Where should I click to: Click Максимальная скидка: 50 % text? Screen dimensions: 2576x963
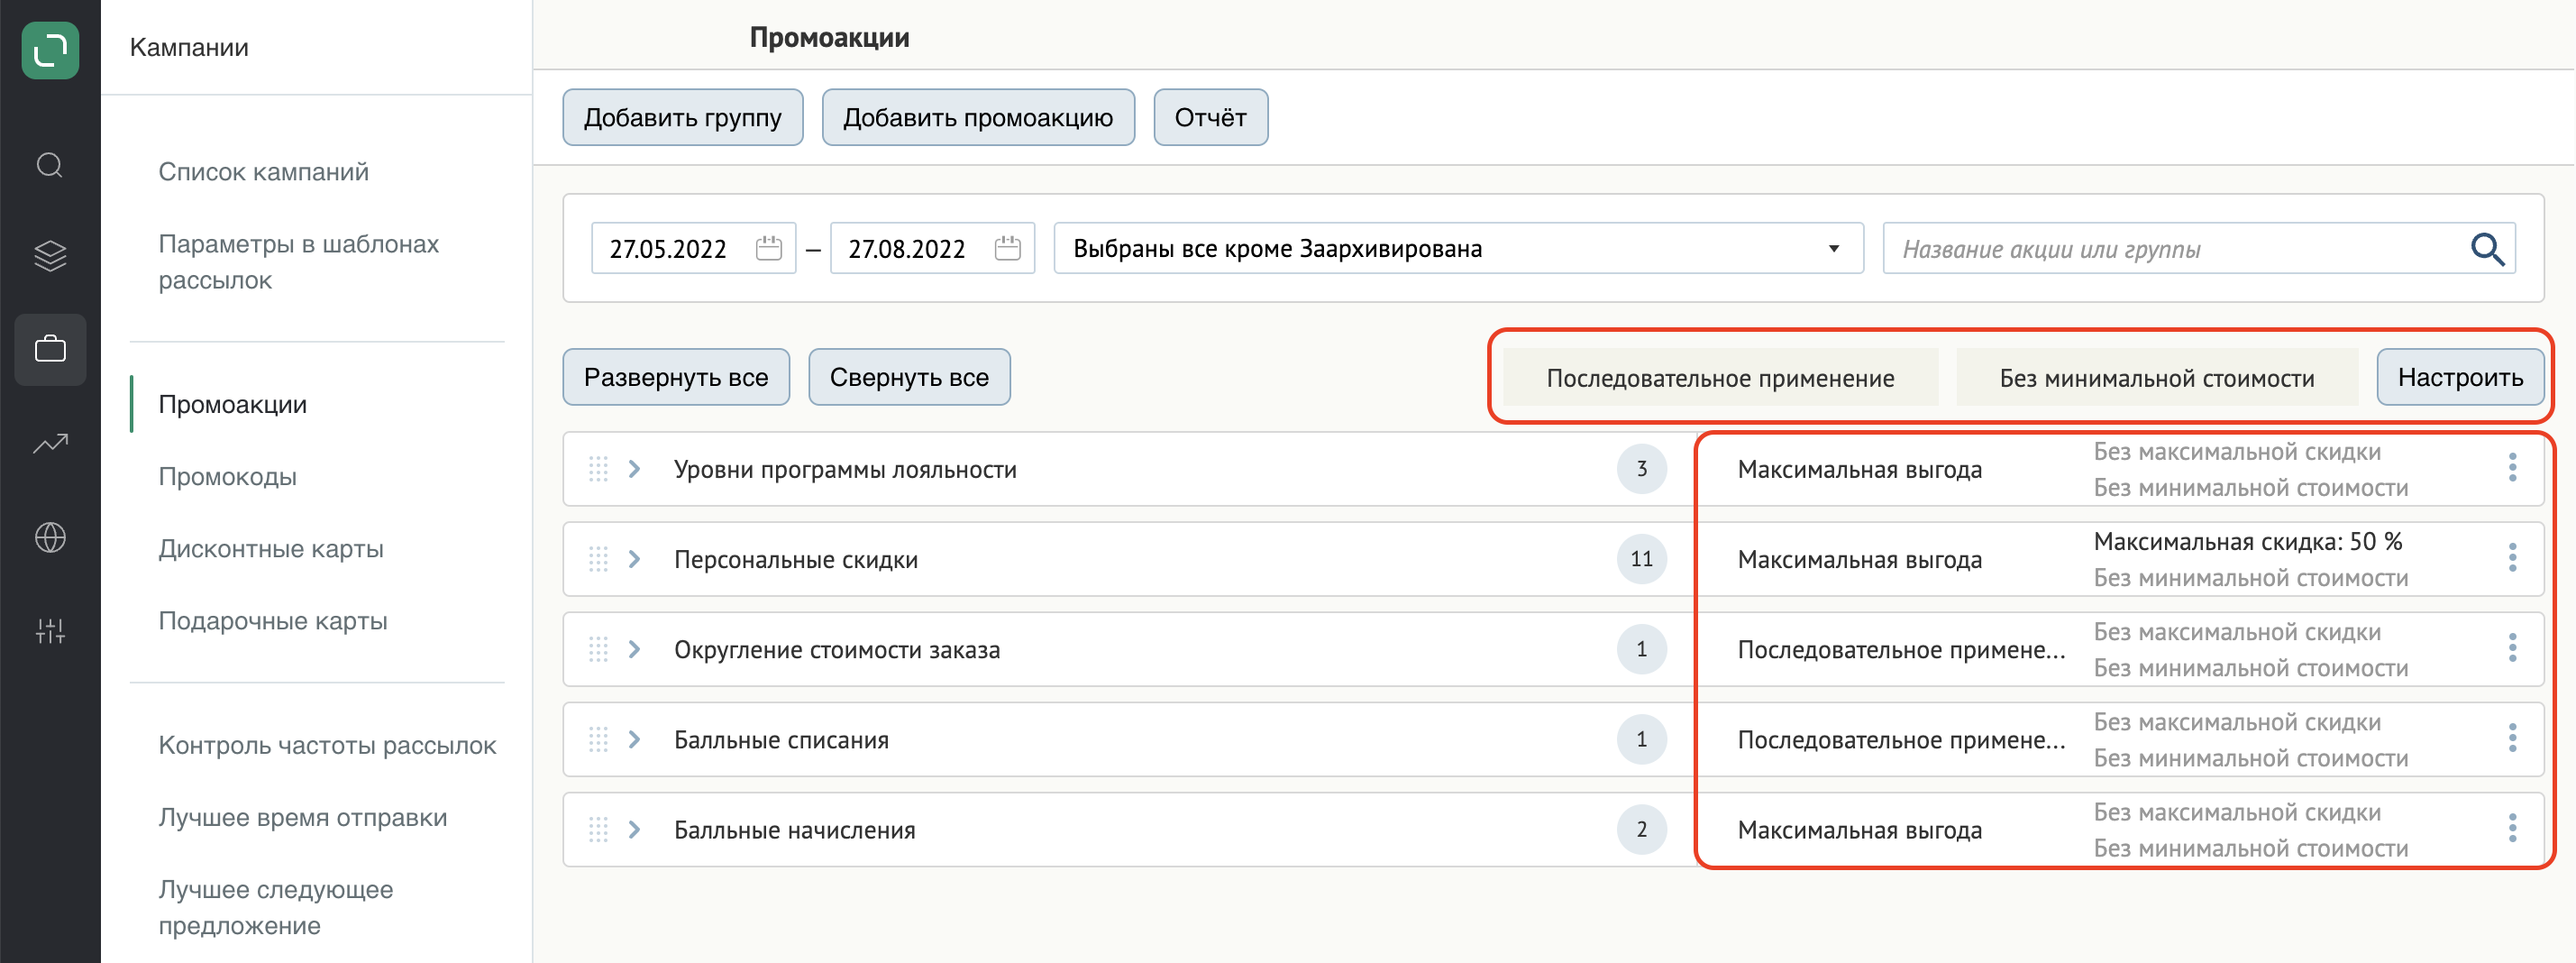[x=2248, y=541]
